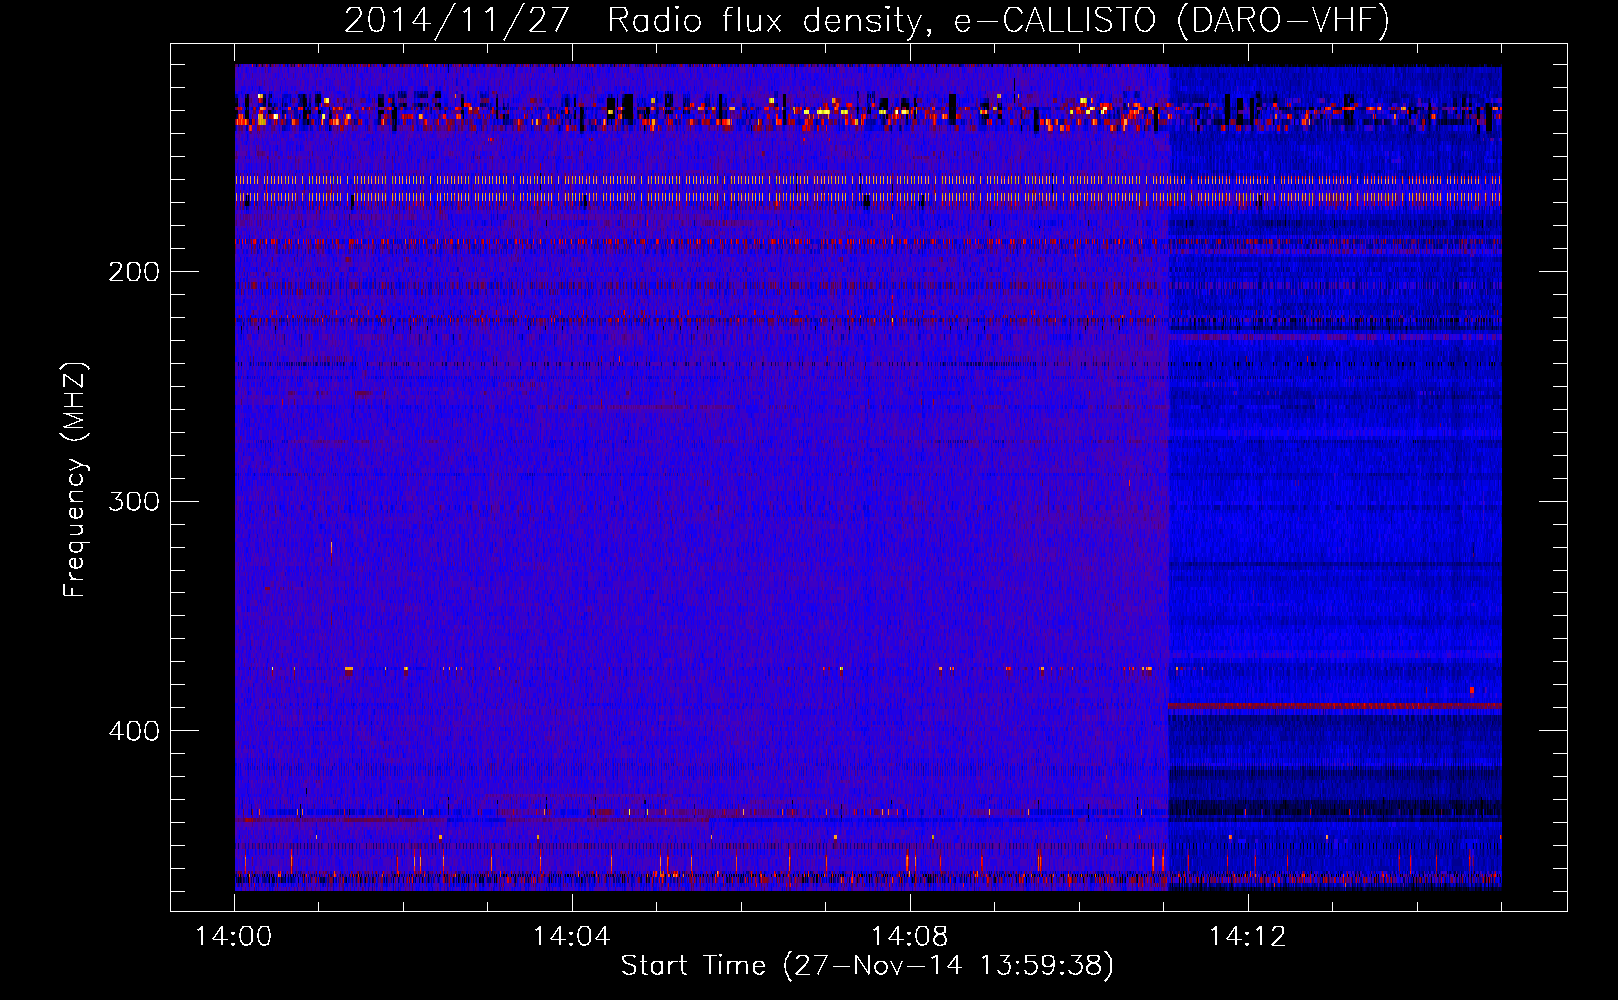1618x1000 pixels.
Task: Click the '14:04' time tick label
Action: 571,936
